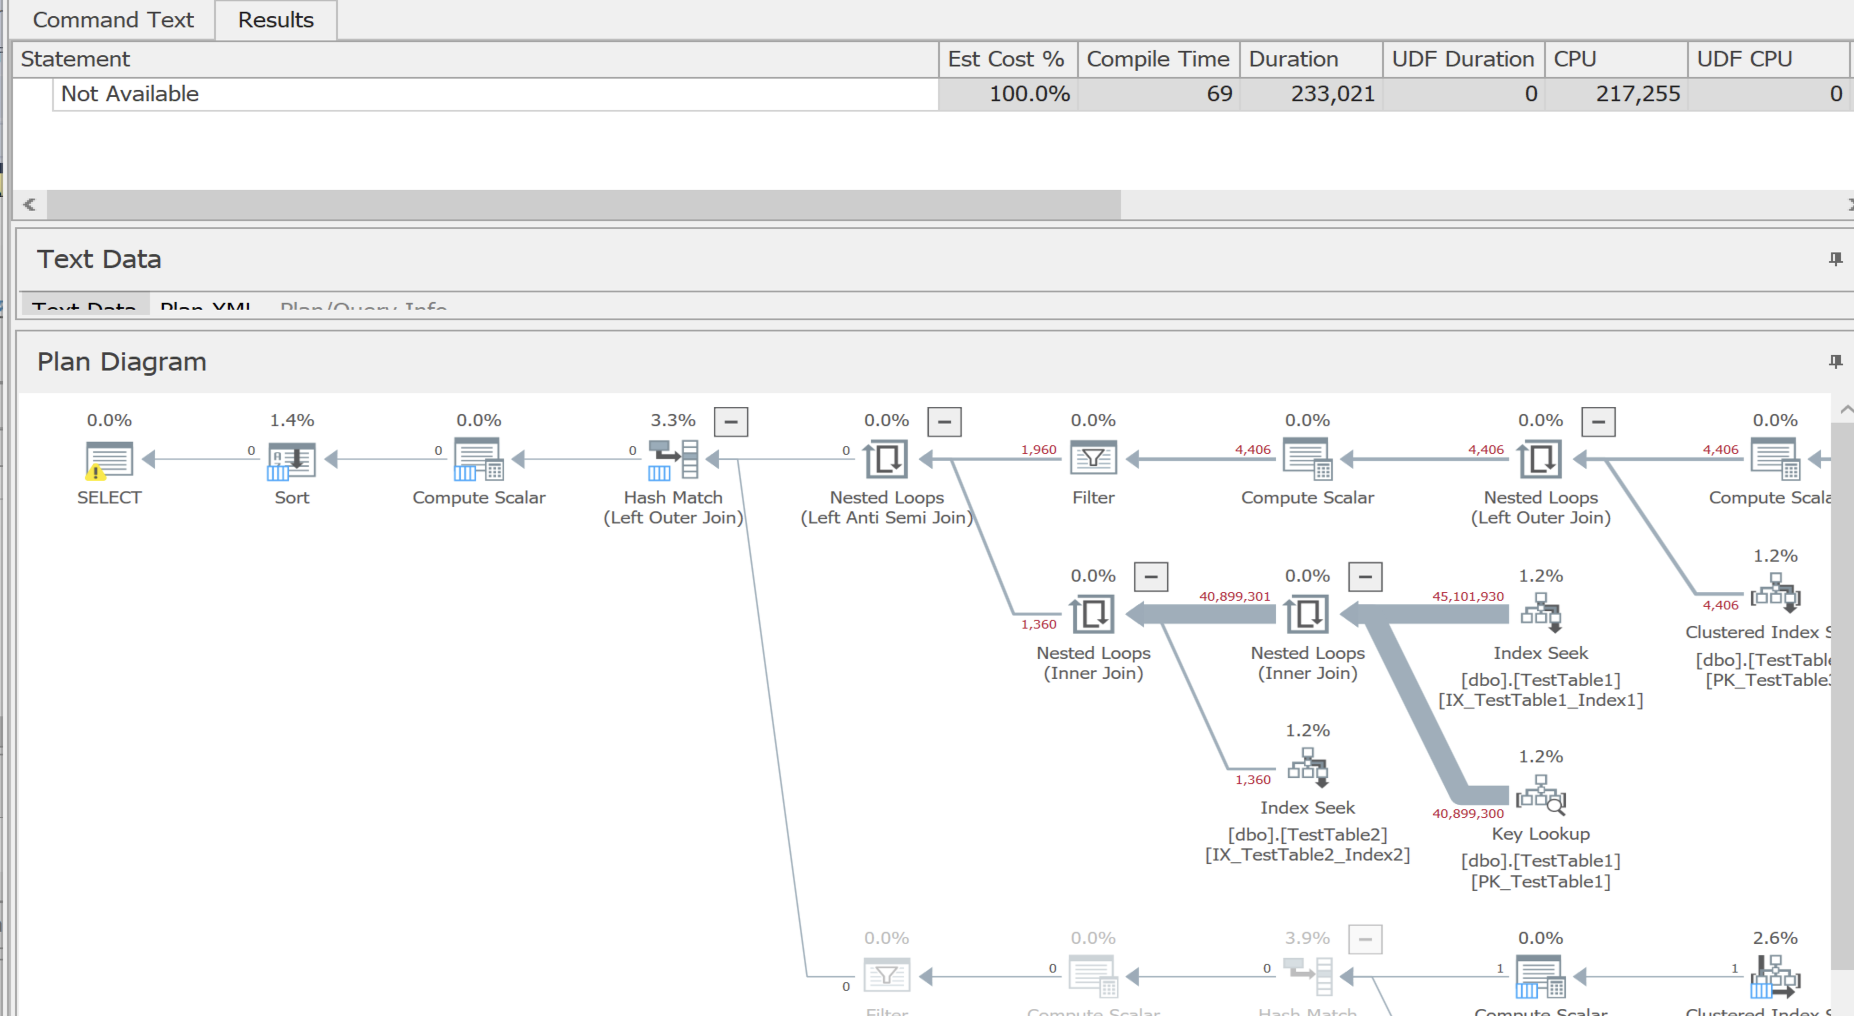Click the top Filter operator icon
The height and width of the screenshot is (1016, 1854).
pos(1093,460)
